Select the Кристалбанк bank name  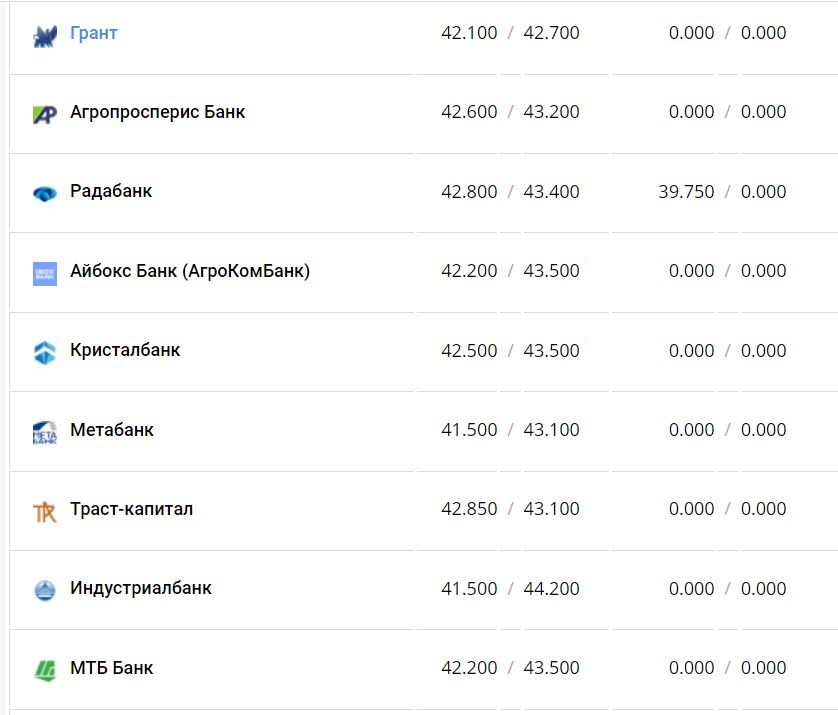point(125,350)
